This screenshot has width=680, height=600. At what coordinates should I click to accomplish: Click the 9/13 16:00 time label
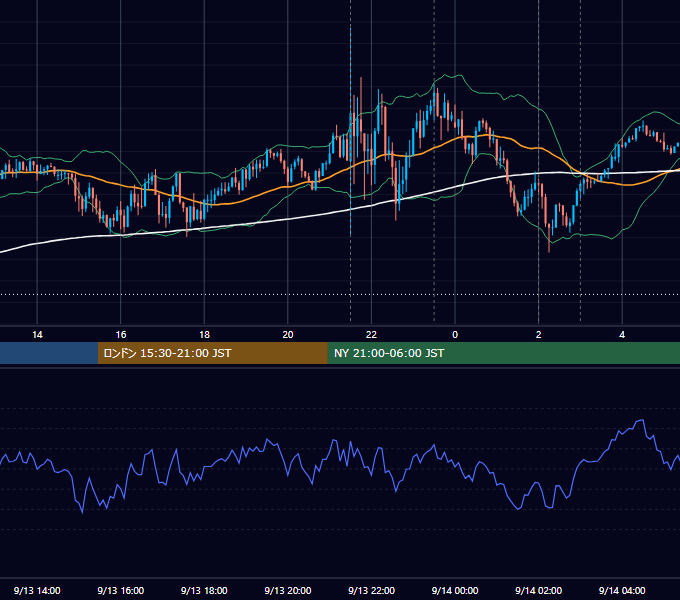click(x=121, y=590)
